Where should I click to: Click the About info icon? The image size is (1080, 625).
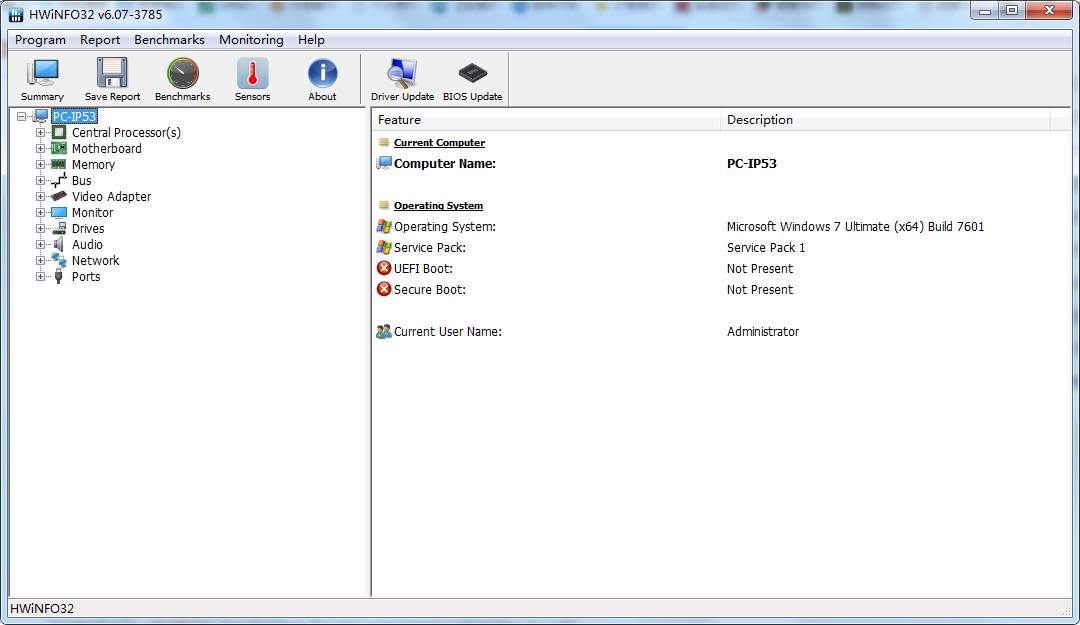pos(322,73)
